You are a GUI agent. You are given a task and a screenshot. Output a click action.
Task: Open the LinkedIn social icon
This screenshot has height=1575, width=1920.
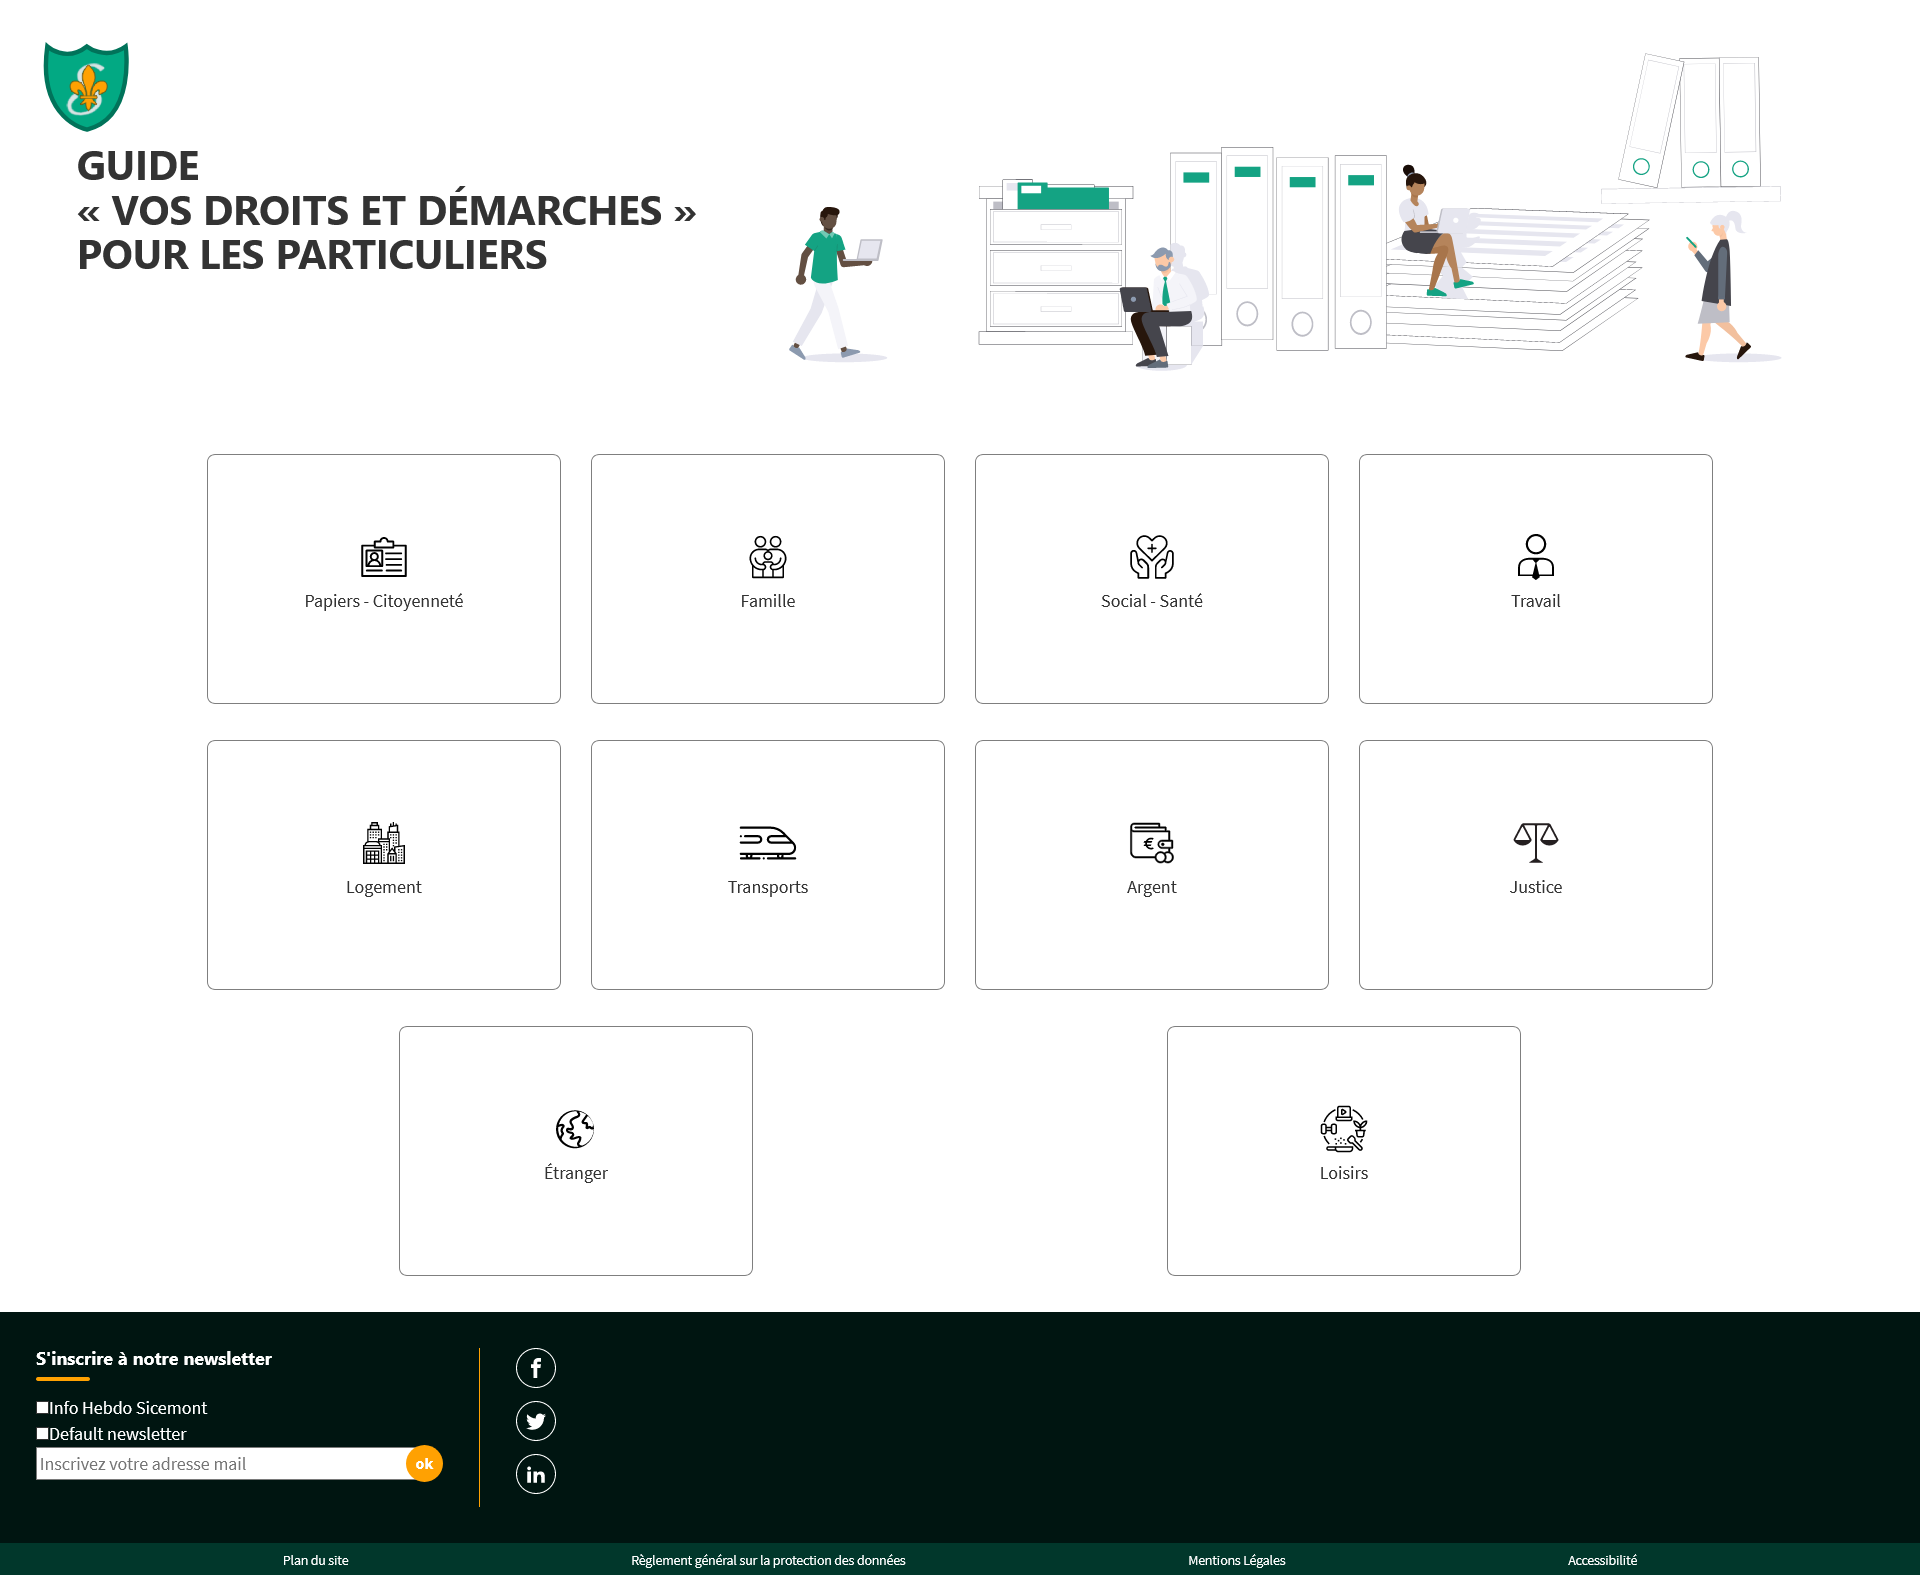pos(536,1474)
